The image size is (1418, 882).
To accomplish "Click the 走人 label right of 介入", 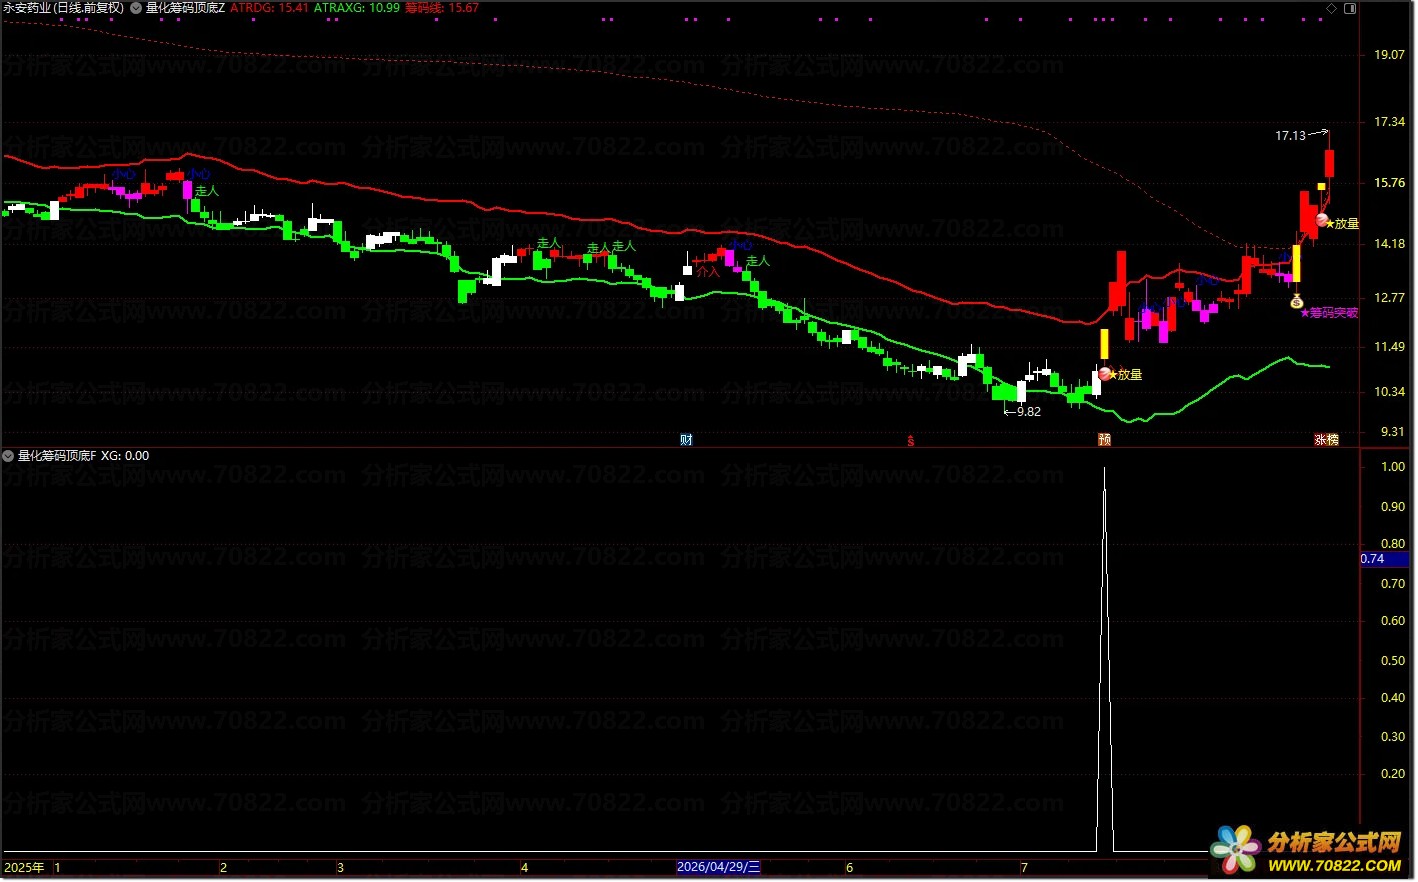I will pos(758,261).
